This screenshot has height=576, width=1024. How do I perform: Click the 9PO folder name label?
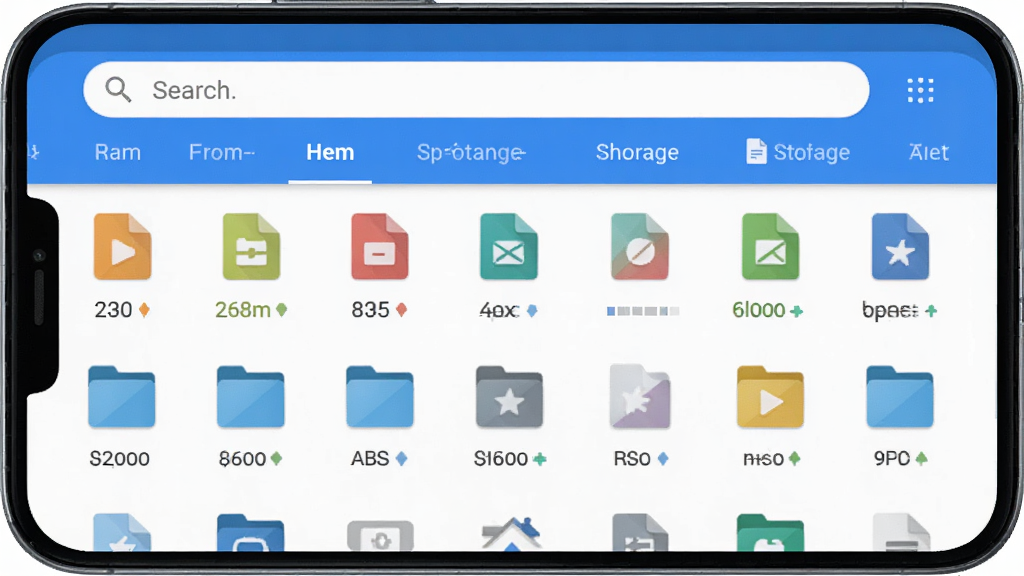[892, 458]
